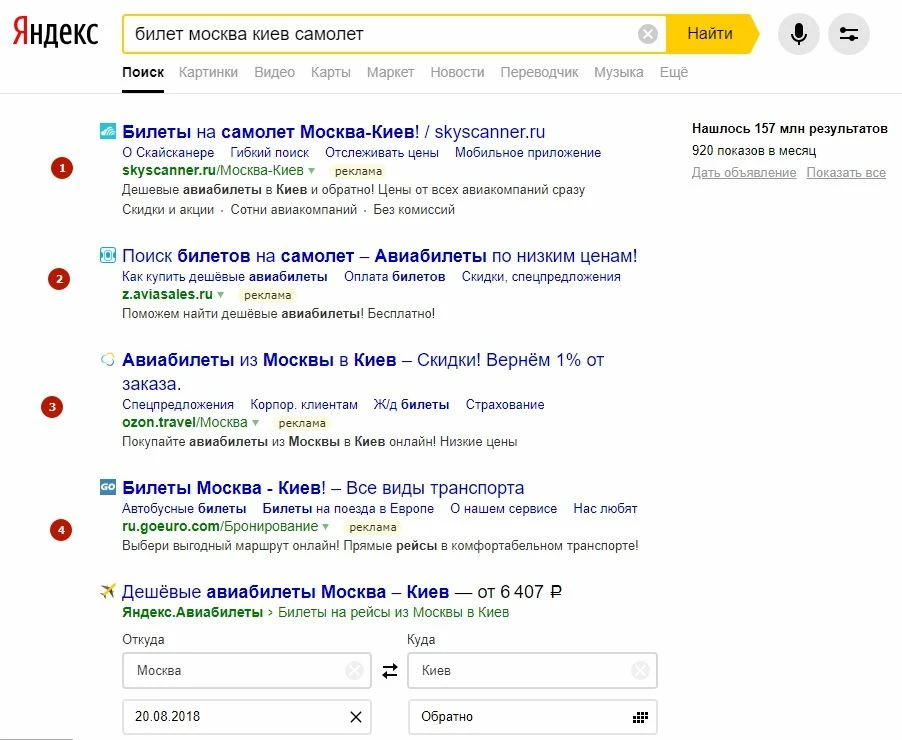Open Страхование sitelink

click(505, 405)
